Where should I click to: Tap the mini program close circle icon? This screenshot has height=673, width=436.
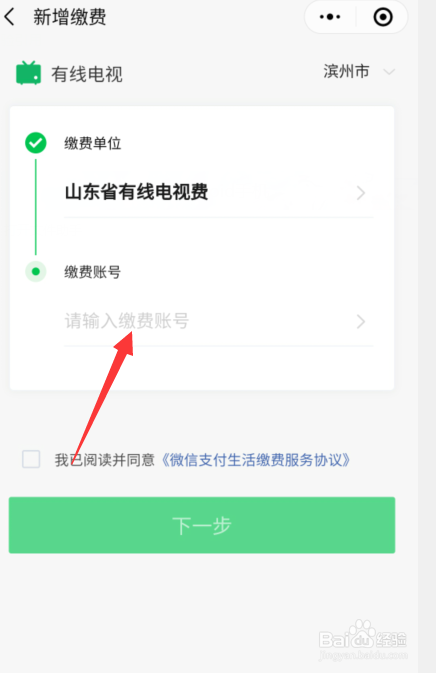pos(383,17)
